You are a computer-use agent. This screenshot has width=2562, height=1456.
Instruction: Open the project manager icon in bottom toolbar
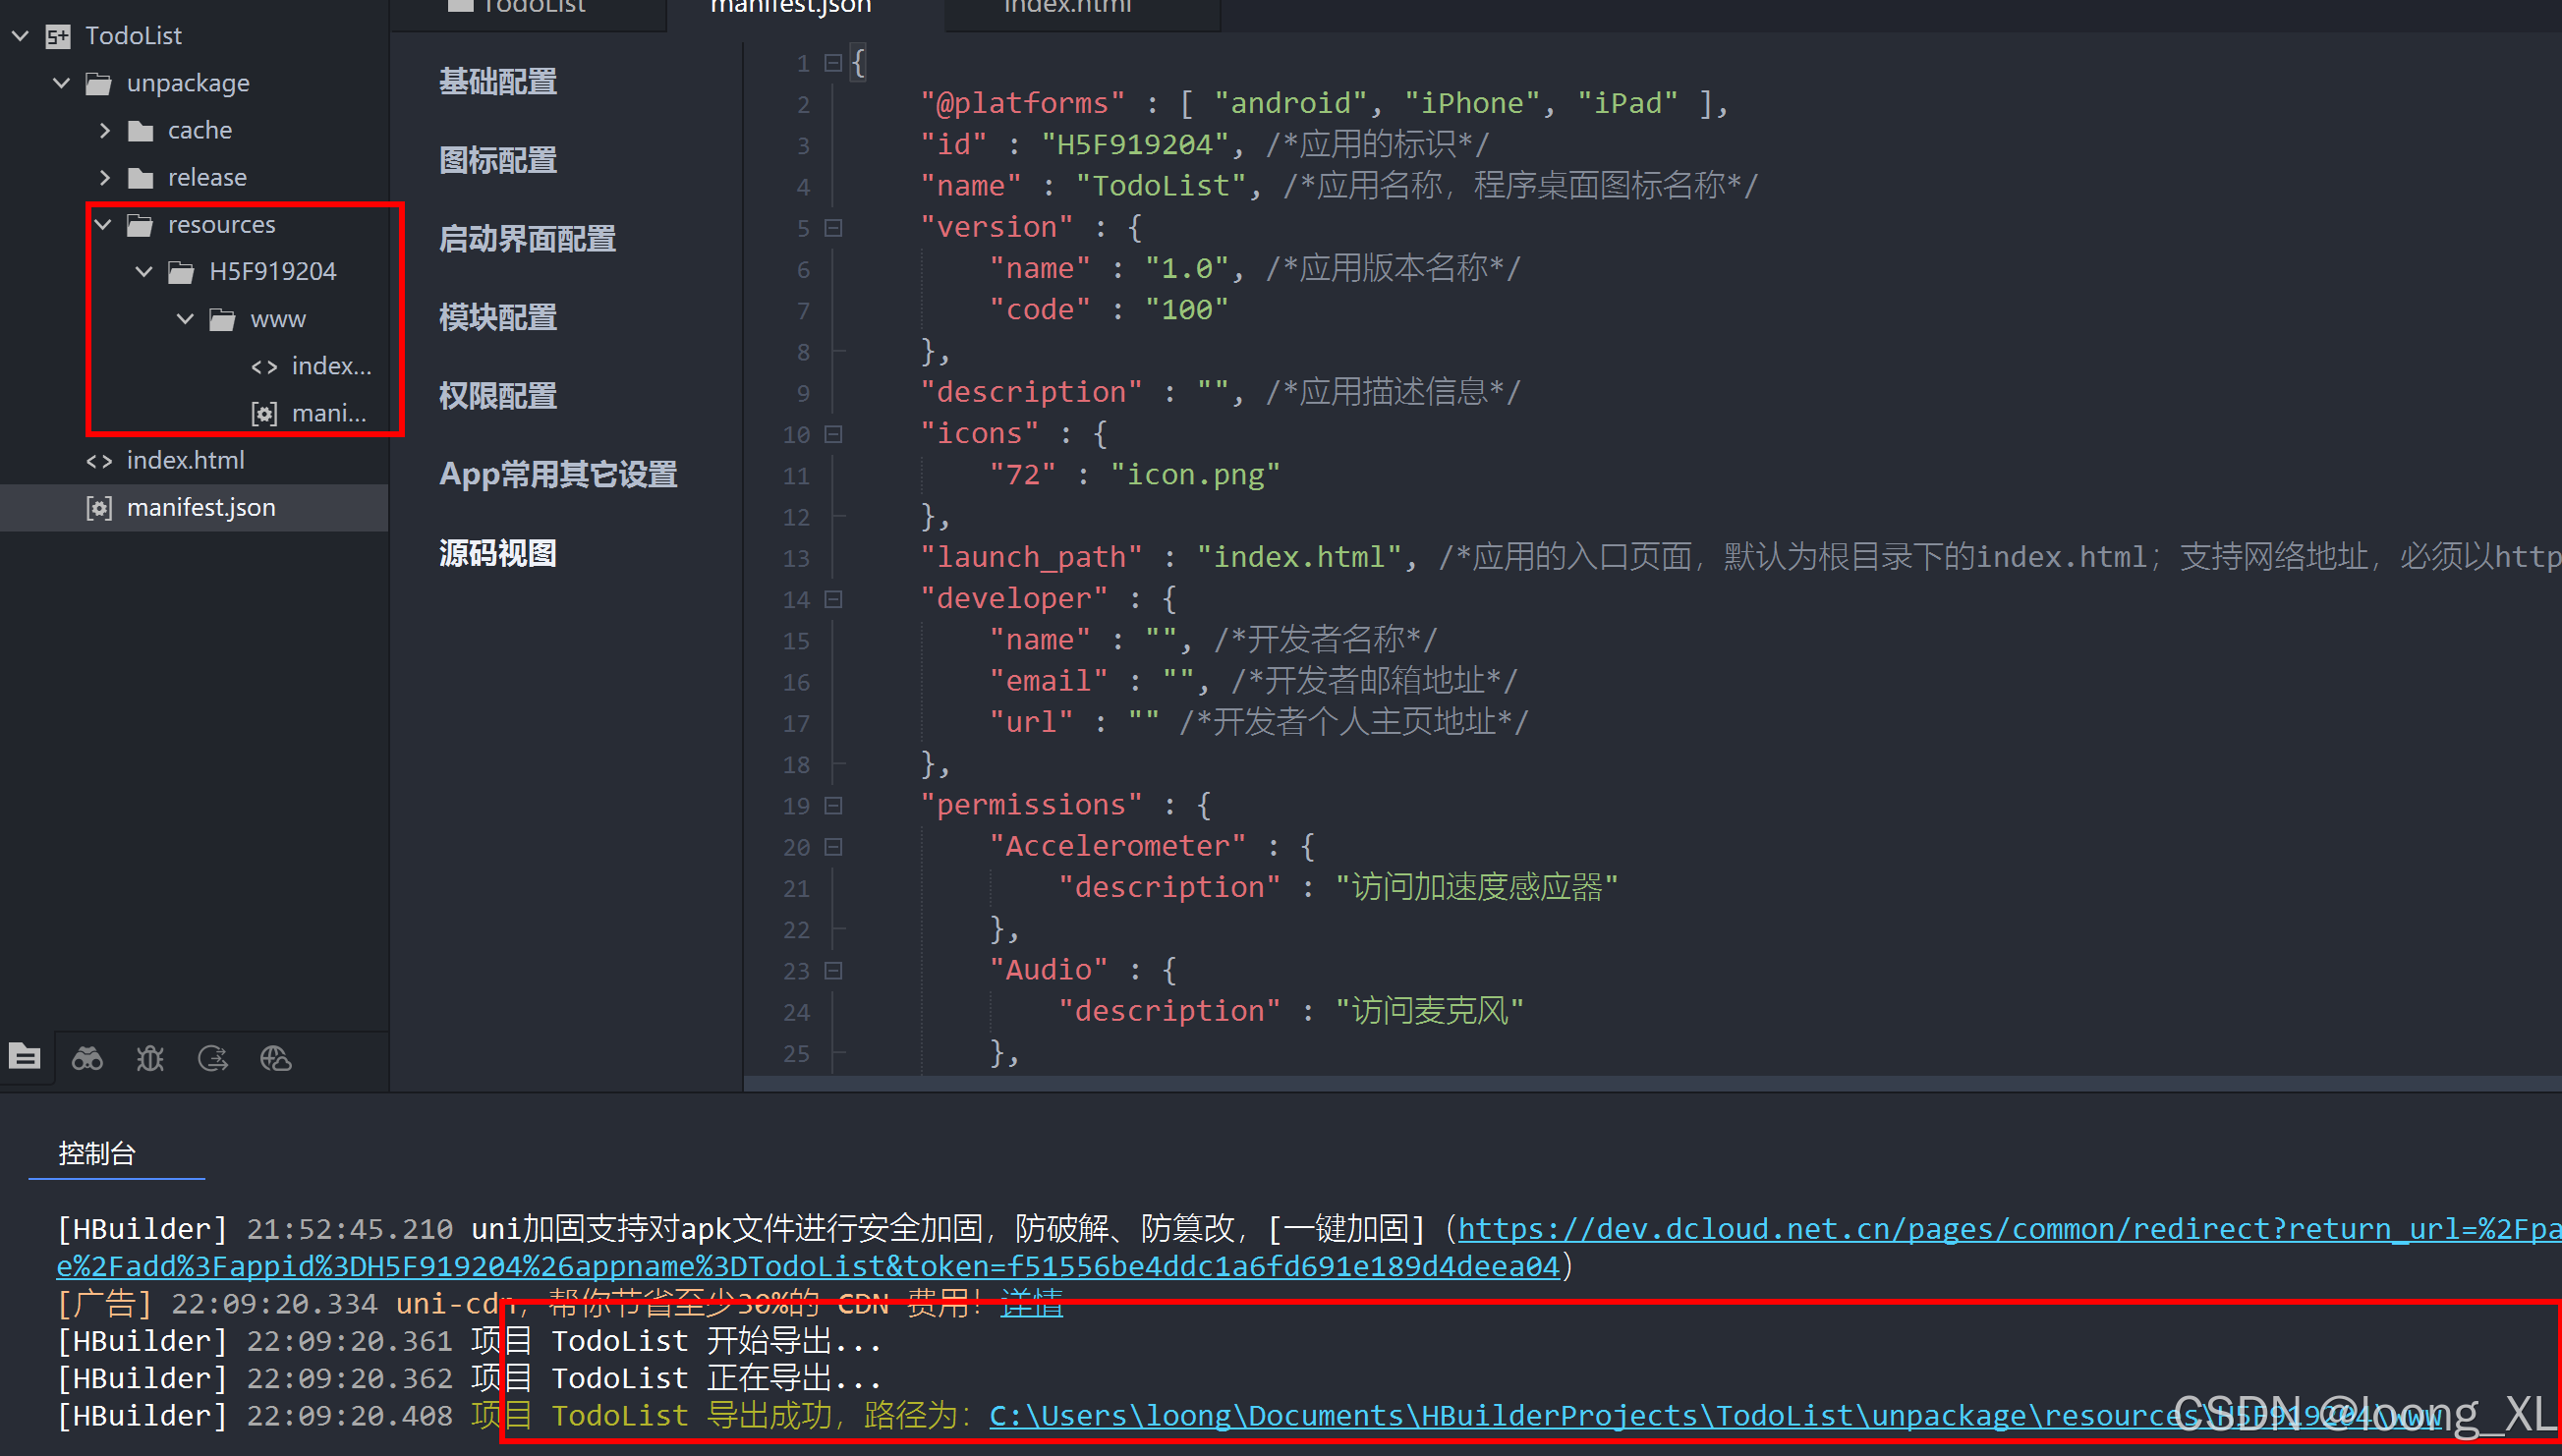coord(24,1056)
